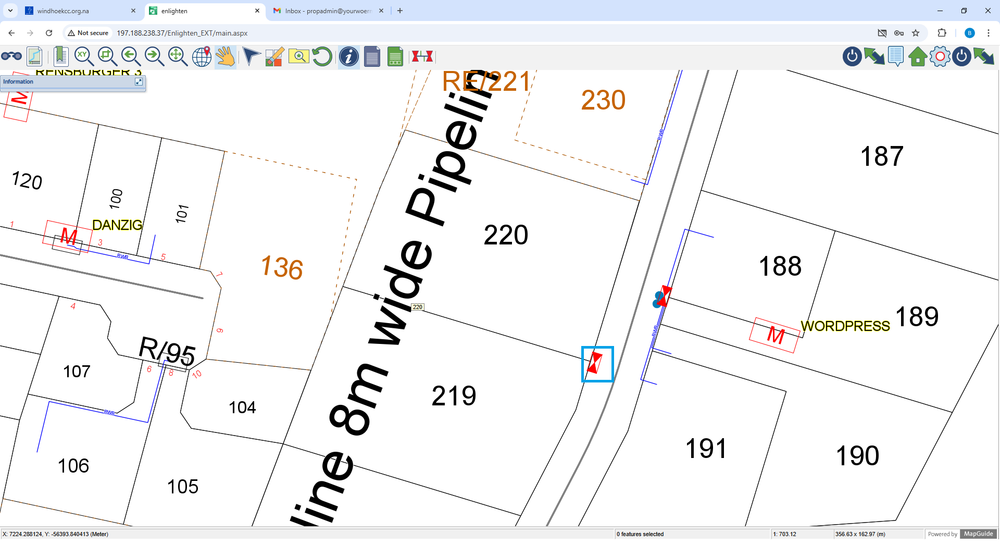Bookmark this page with the star icon
The height and width of the screenshot is (542, 1000).
click(x=915, y=33)
